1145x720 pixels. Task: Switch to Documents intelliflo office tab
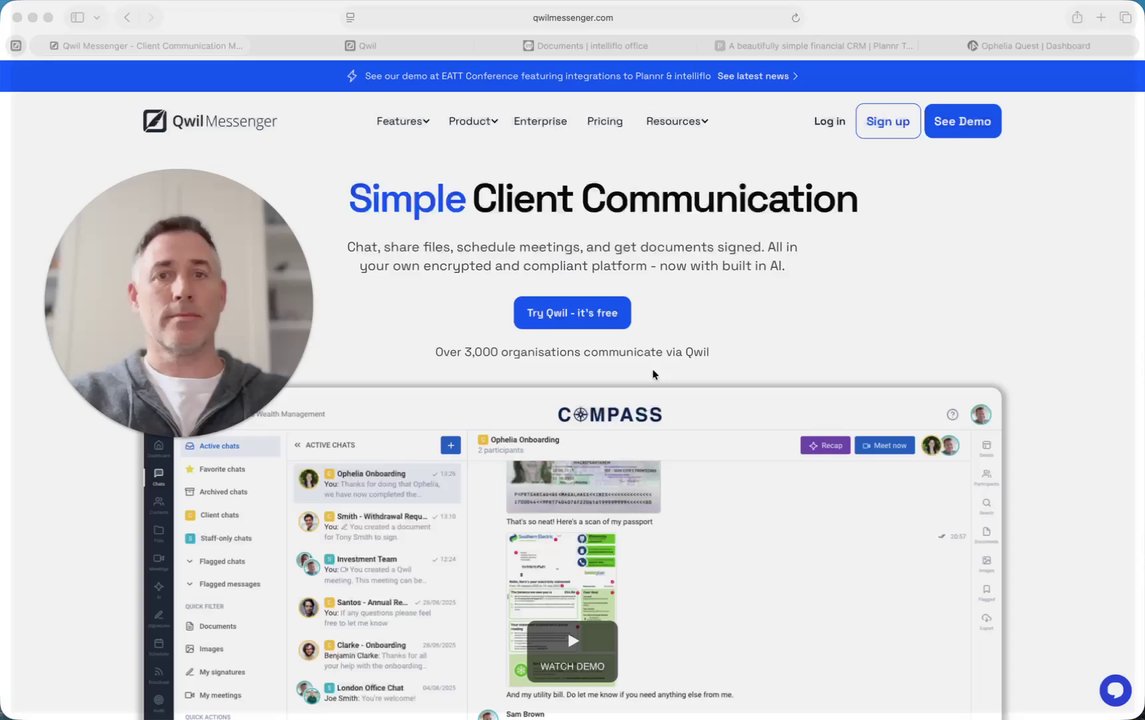(x=586, y=45)
